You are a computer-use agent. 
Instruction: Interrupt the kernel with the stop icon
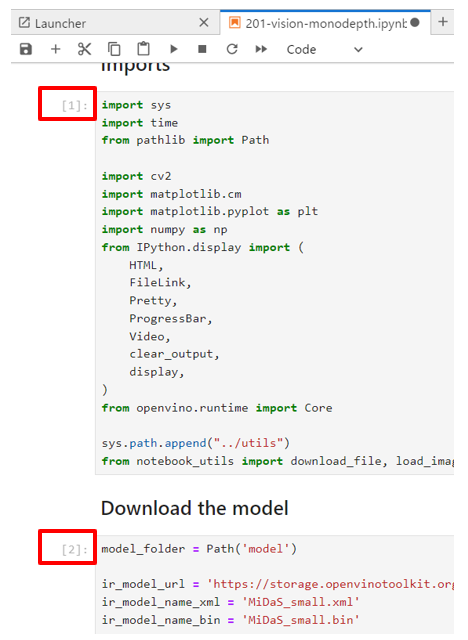coord(202,49)
